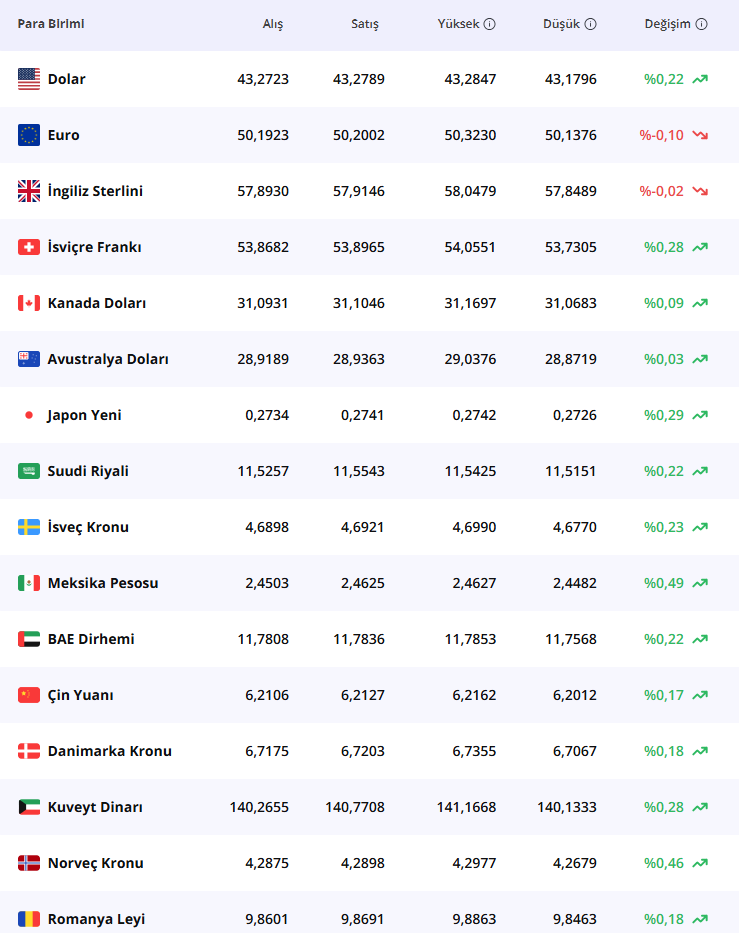This screenshot has width=739, height=933.
Task: Click the Para Birimi column header
Action: (x=50, y=24)
